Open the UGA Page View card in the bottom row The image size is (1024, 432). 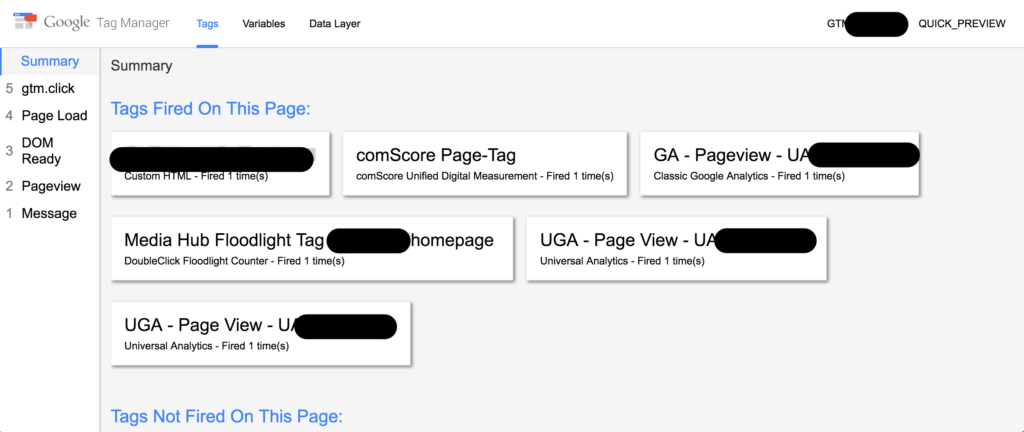coord(261,333)
